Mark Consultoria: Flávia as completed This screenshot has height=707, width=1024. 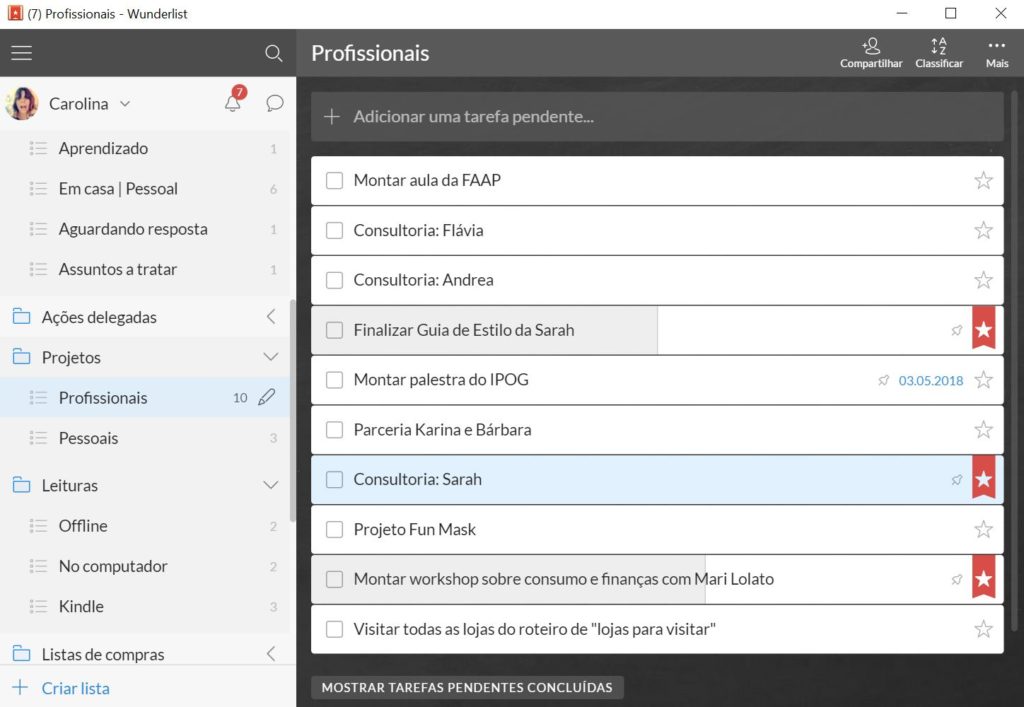[335, 230]
